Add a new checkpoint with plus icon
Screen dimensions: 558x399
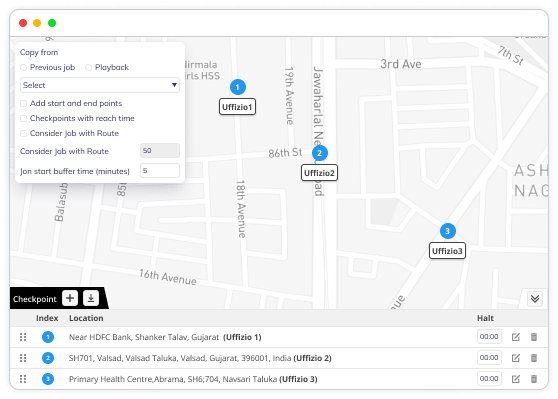click(70, 298)
